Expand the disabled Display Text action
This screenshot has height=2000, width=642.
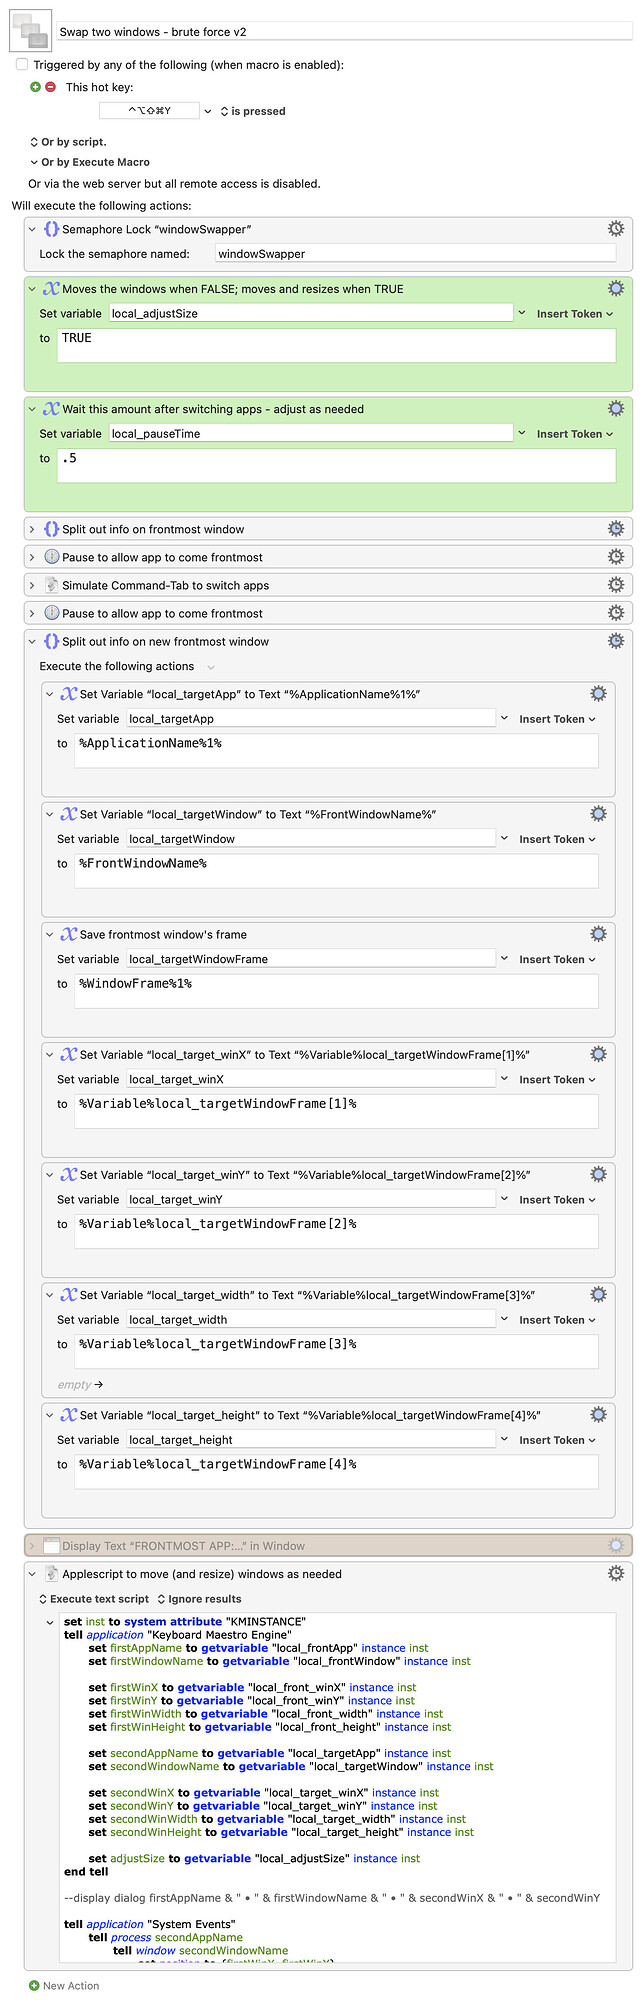pos(32,1545)
